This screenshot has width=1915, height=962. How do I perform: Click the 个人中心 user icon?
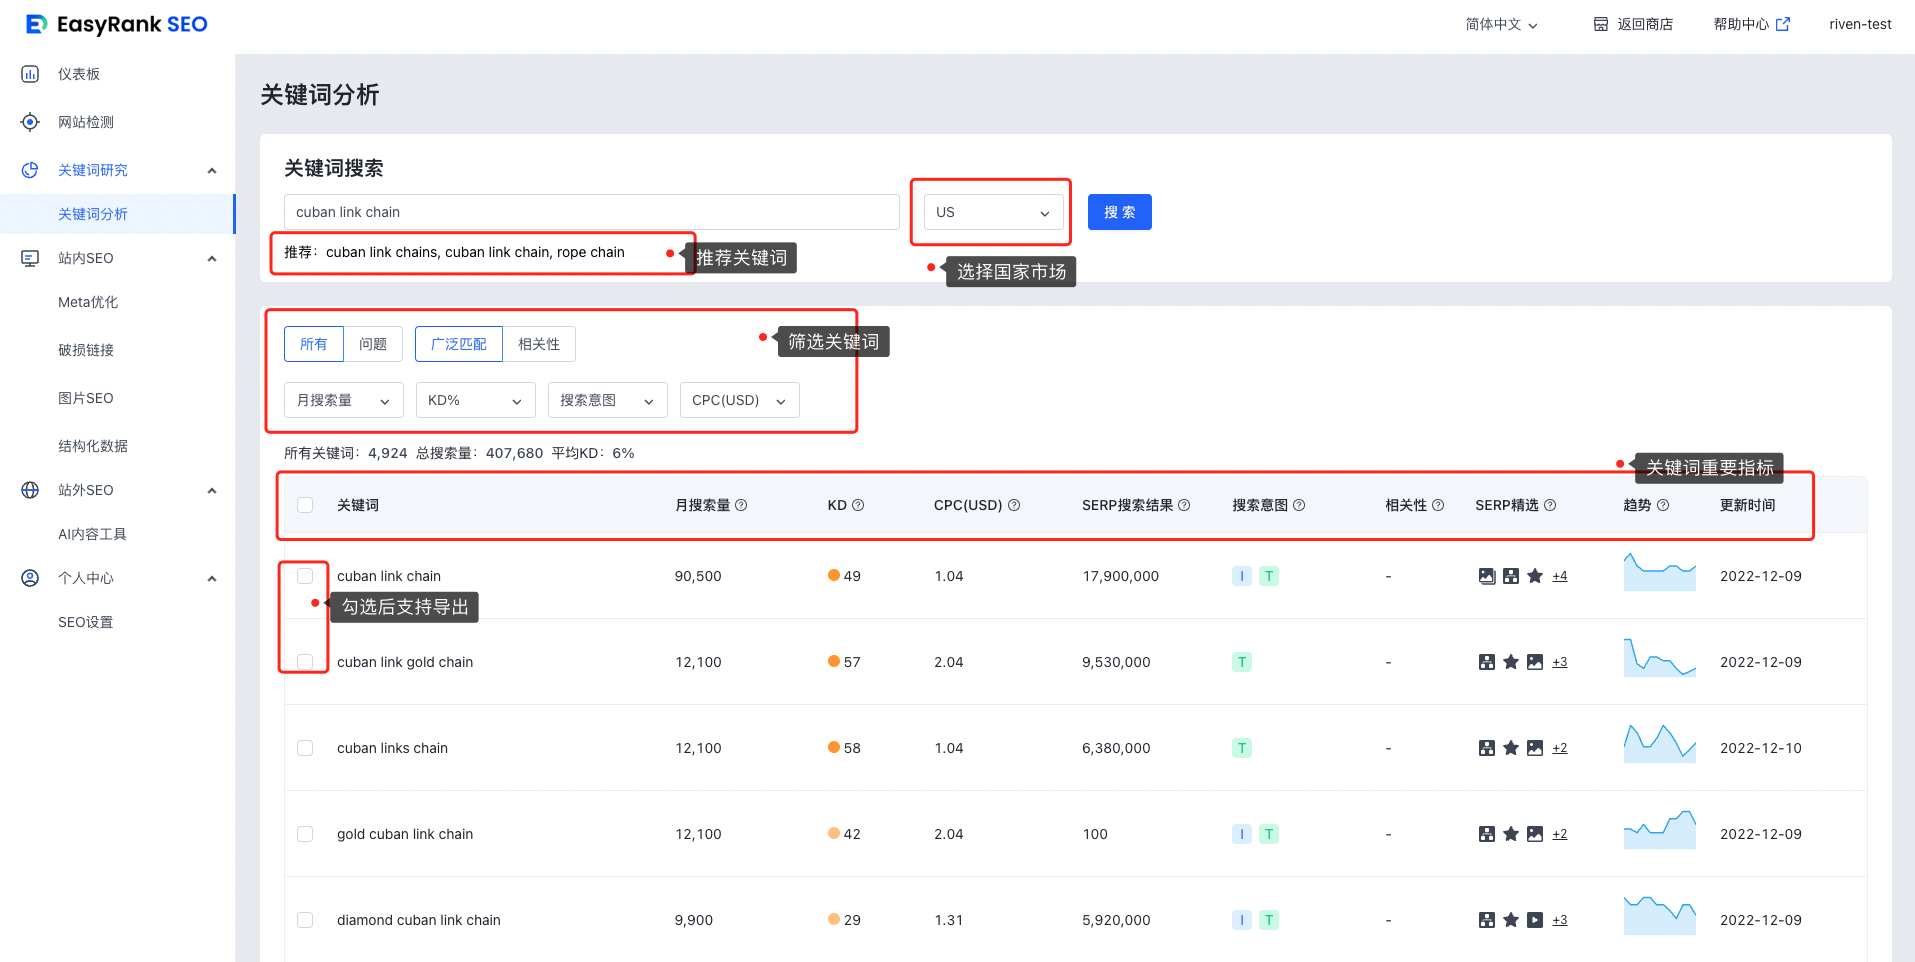click(x=30, y=578)
